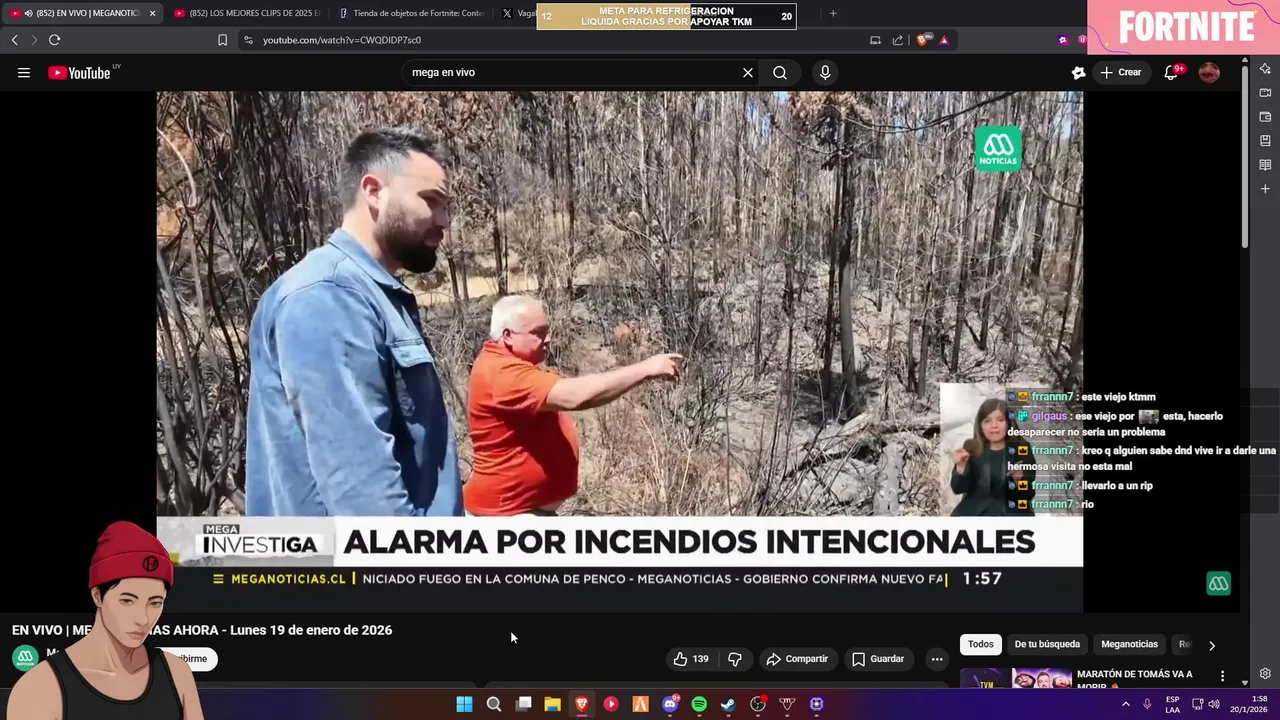Click the Crear button
1280x720 pixels.
[1120, 72]
